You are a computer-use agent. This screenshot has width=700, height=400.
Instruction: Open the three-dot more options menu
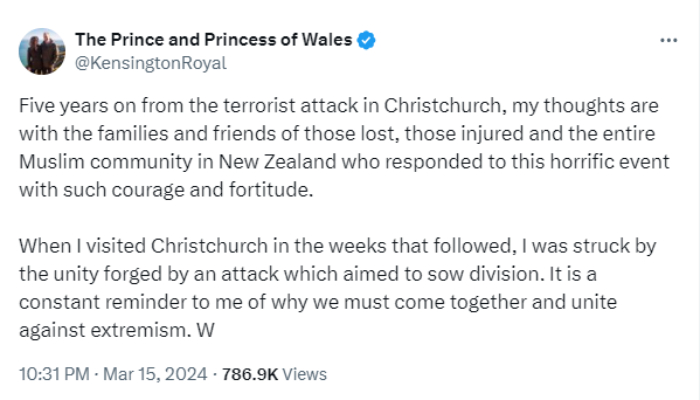[669, 40]
